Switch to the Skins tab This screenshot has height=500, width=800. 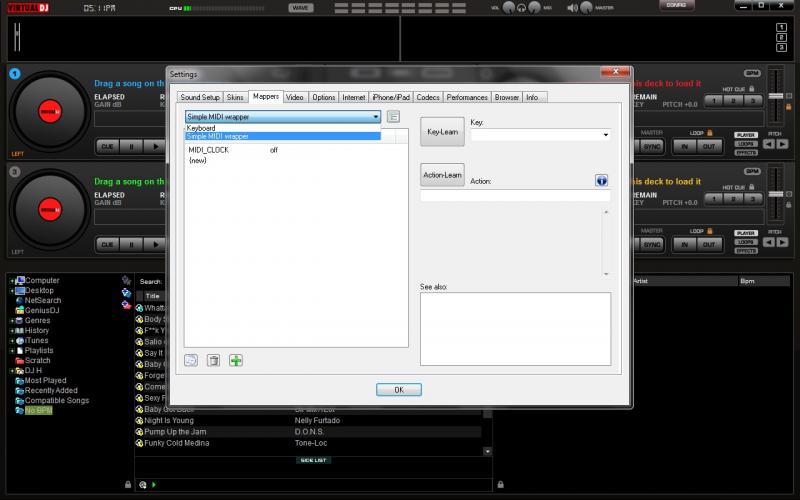pos(235,97)
